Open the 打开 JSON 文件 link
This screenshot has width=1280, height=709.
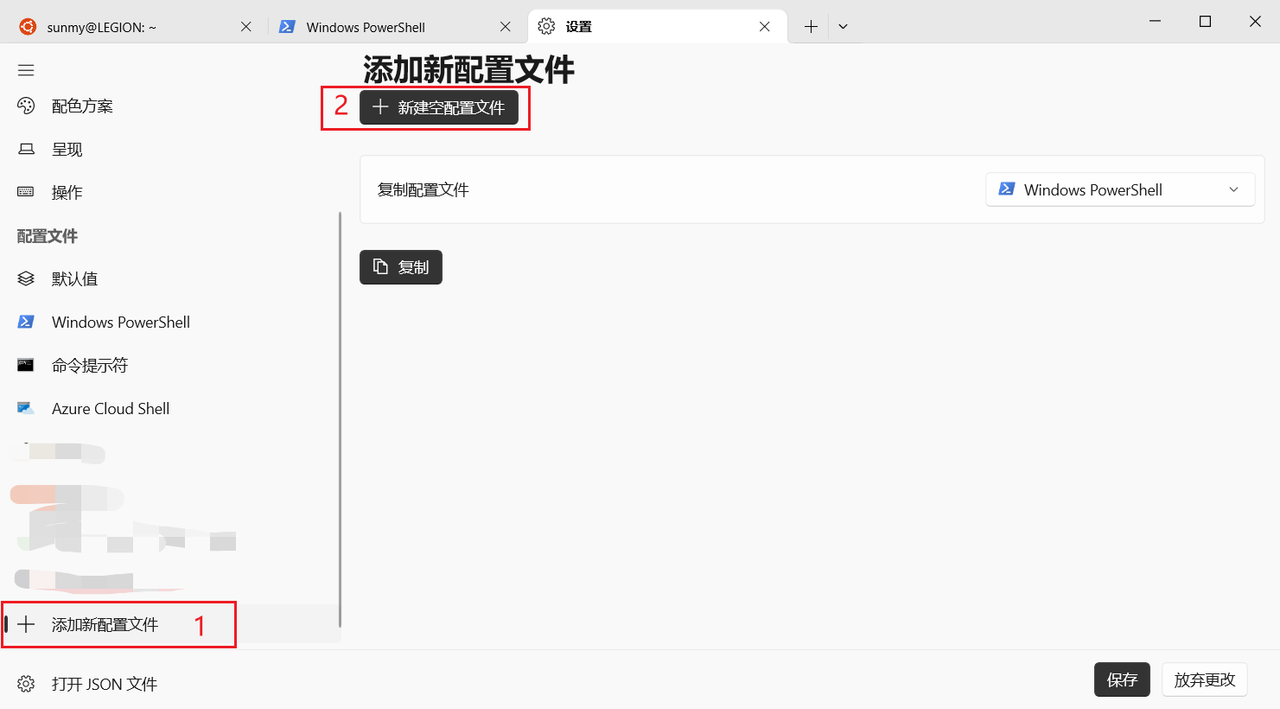(x=170, y=684)
